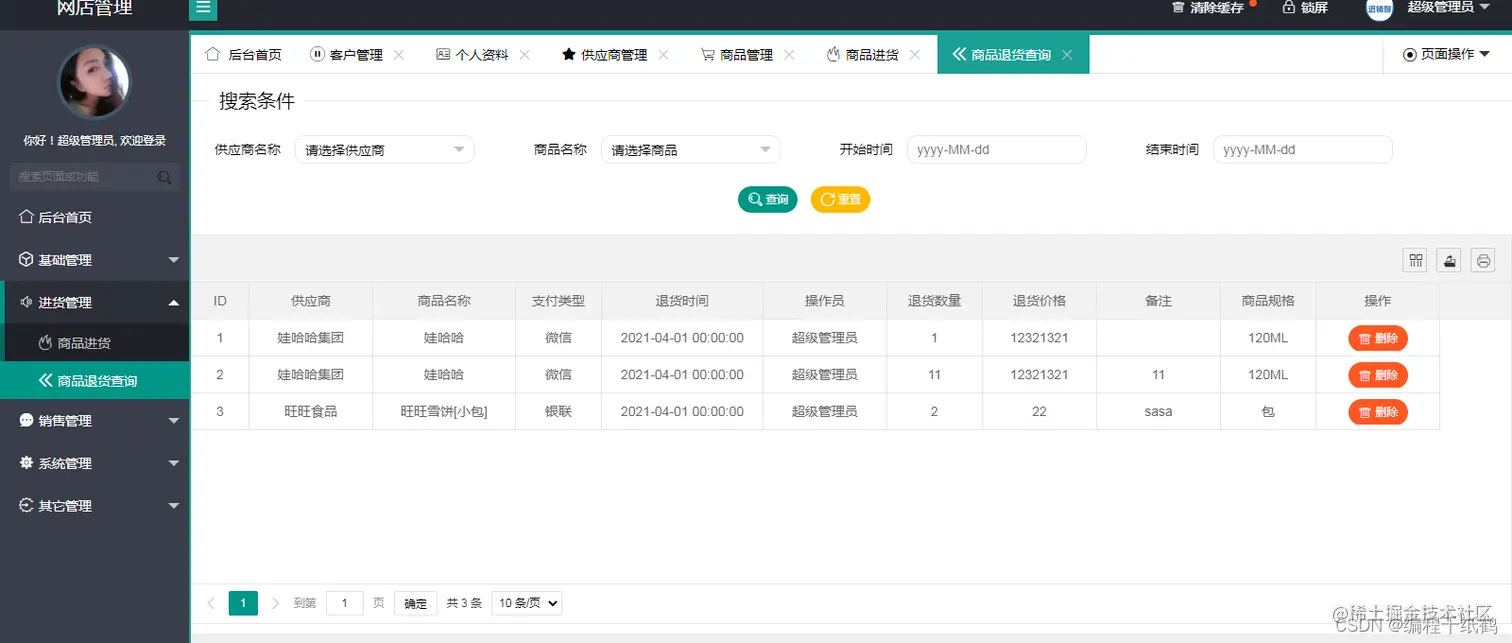Click the next page arrow
Viewport: 1512px width, 643px height.
coord(276,603)
